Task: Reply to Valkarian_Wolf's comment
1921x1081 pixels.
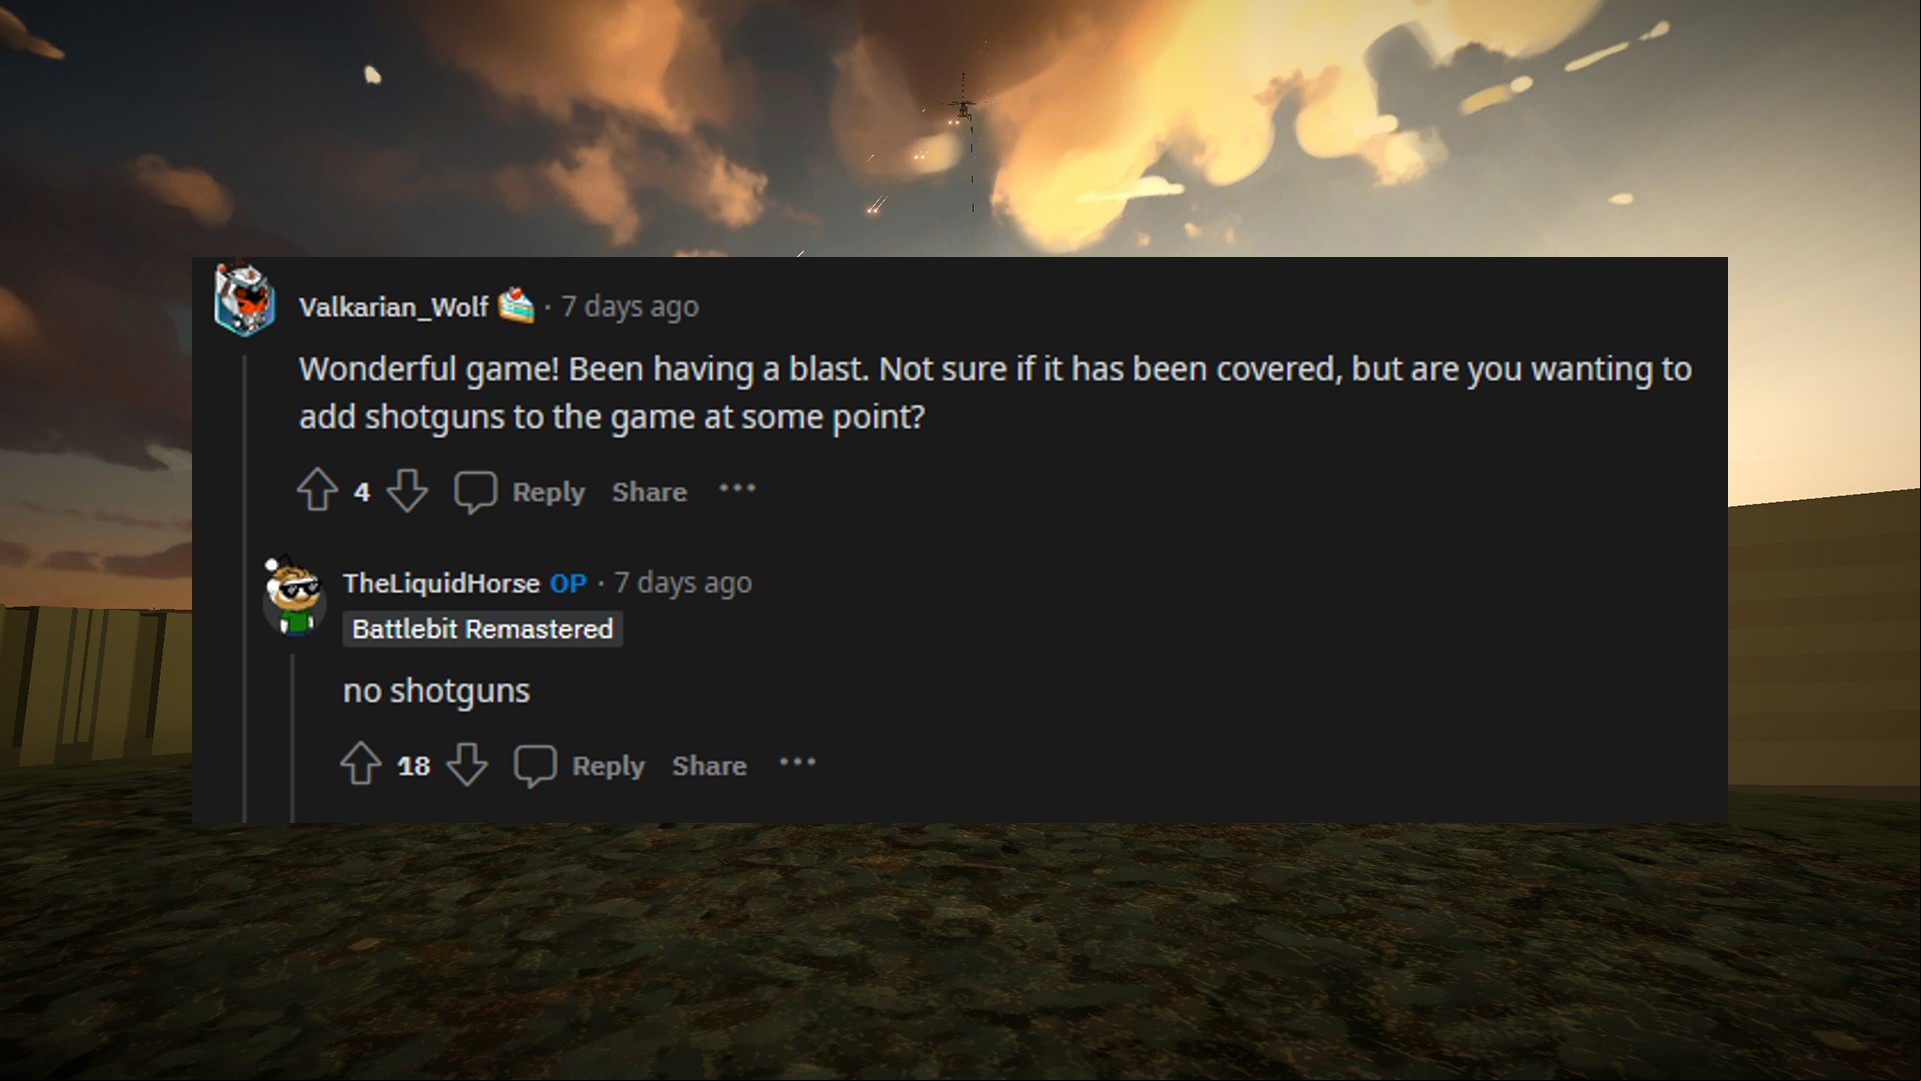Action: pyautogui.click(x=548, y=492)
